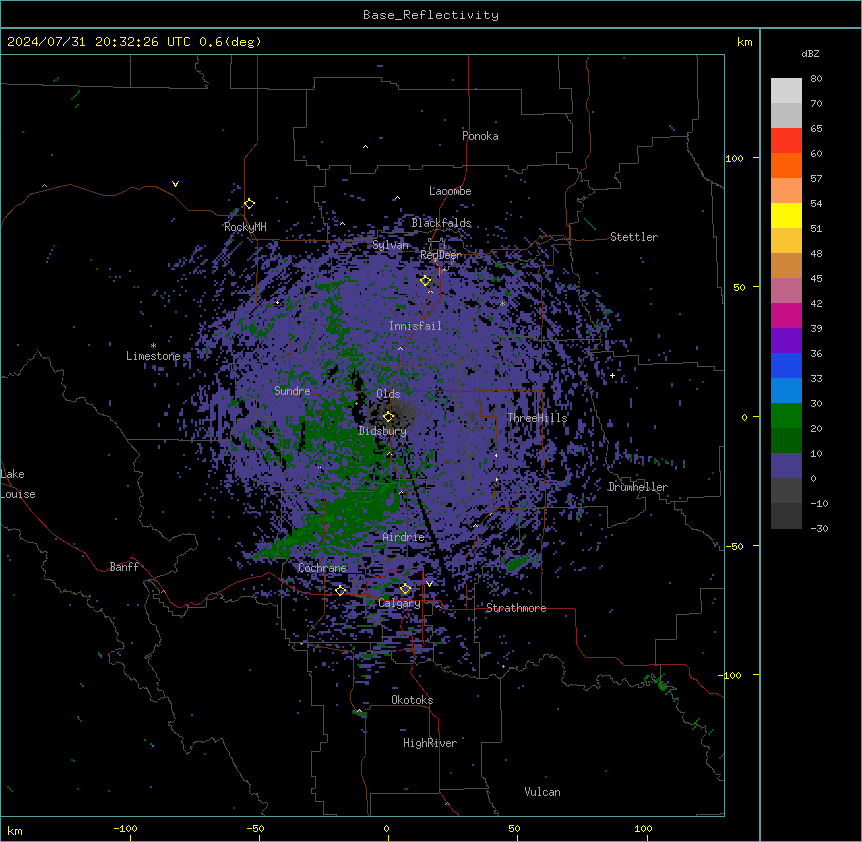Click the Lake Louise label

coord(18,484)
